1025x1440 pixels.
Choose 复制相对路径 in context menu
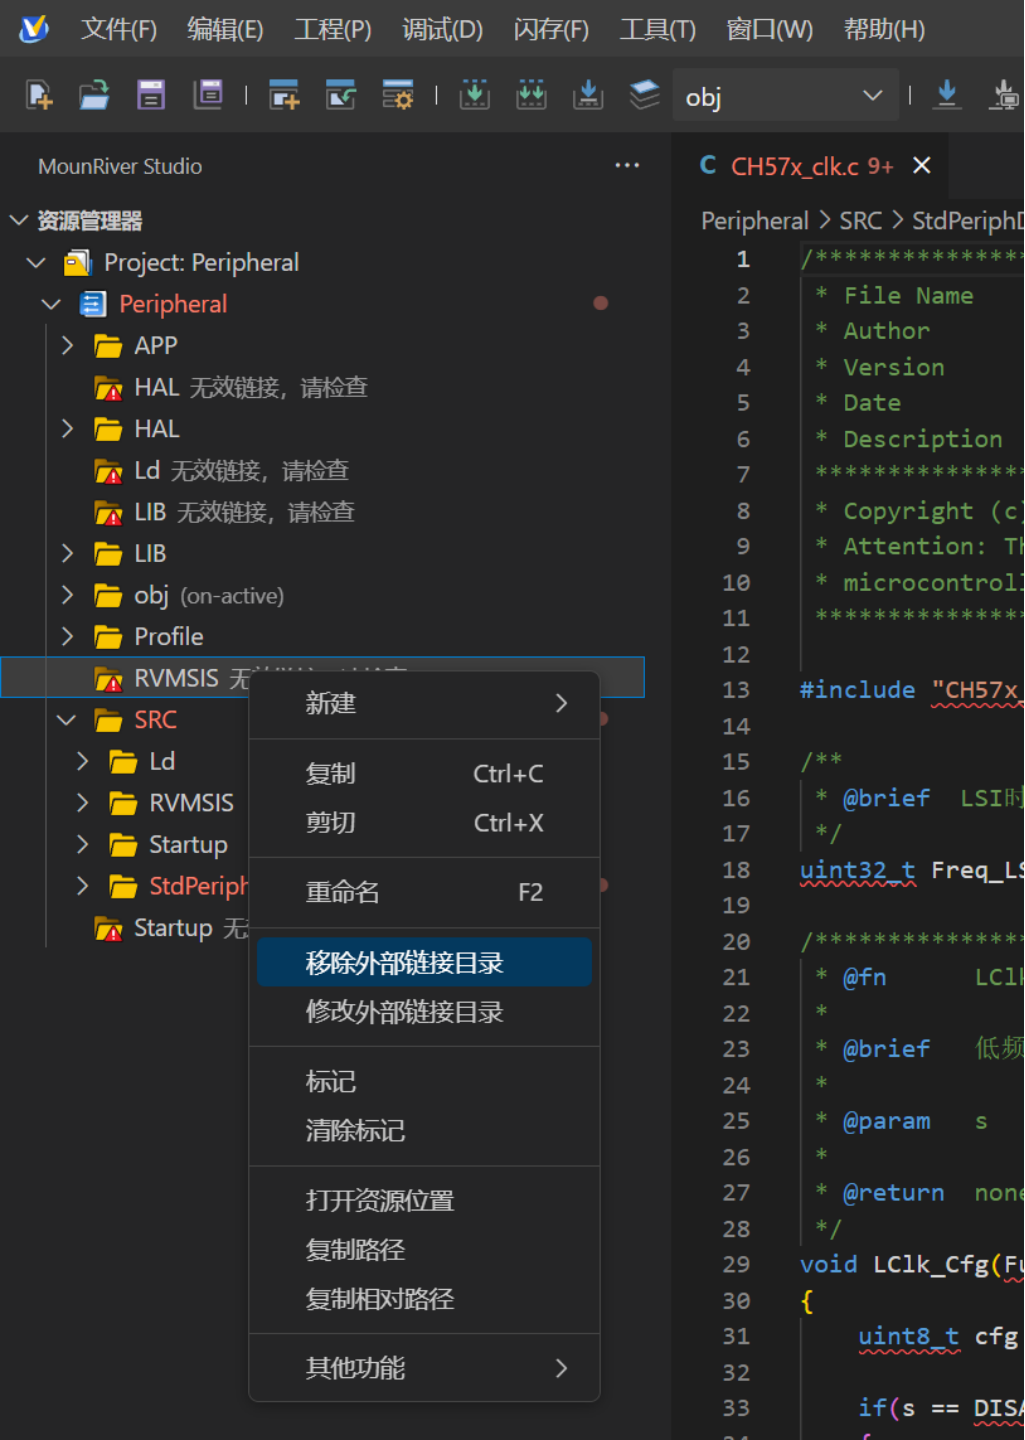click(x=424, y=1299)
